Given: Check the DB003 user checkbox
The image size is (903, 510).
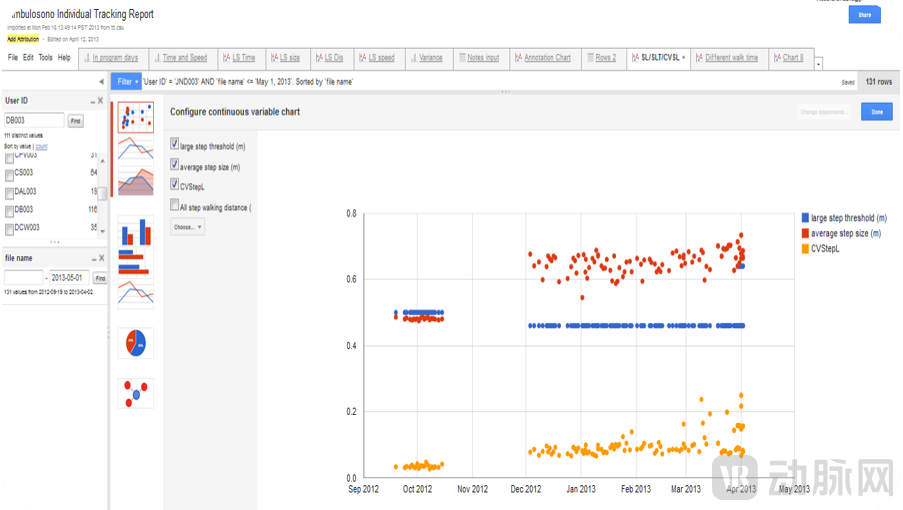Looking at the screenshot, I should [x=9, y=211].
